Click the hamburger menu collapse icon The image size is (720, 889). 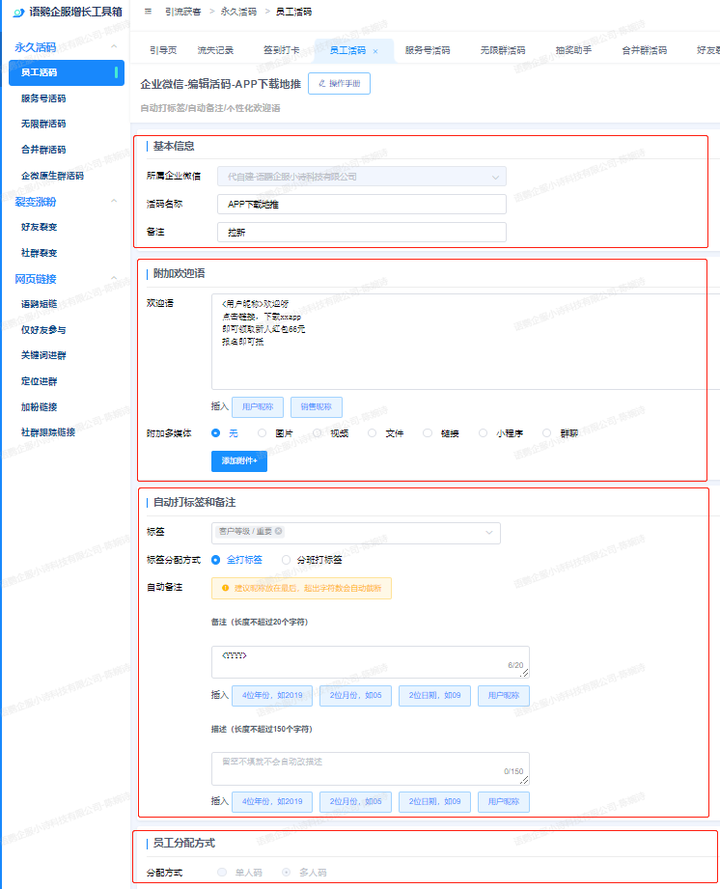pos(148,11)
